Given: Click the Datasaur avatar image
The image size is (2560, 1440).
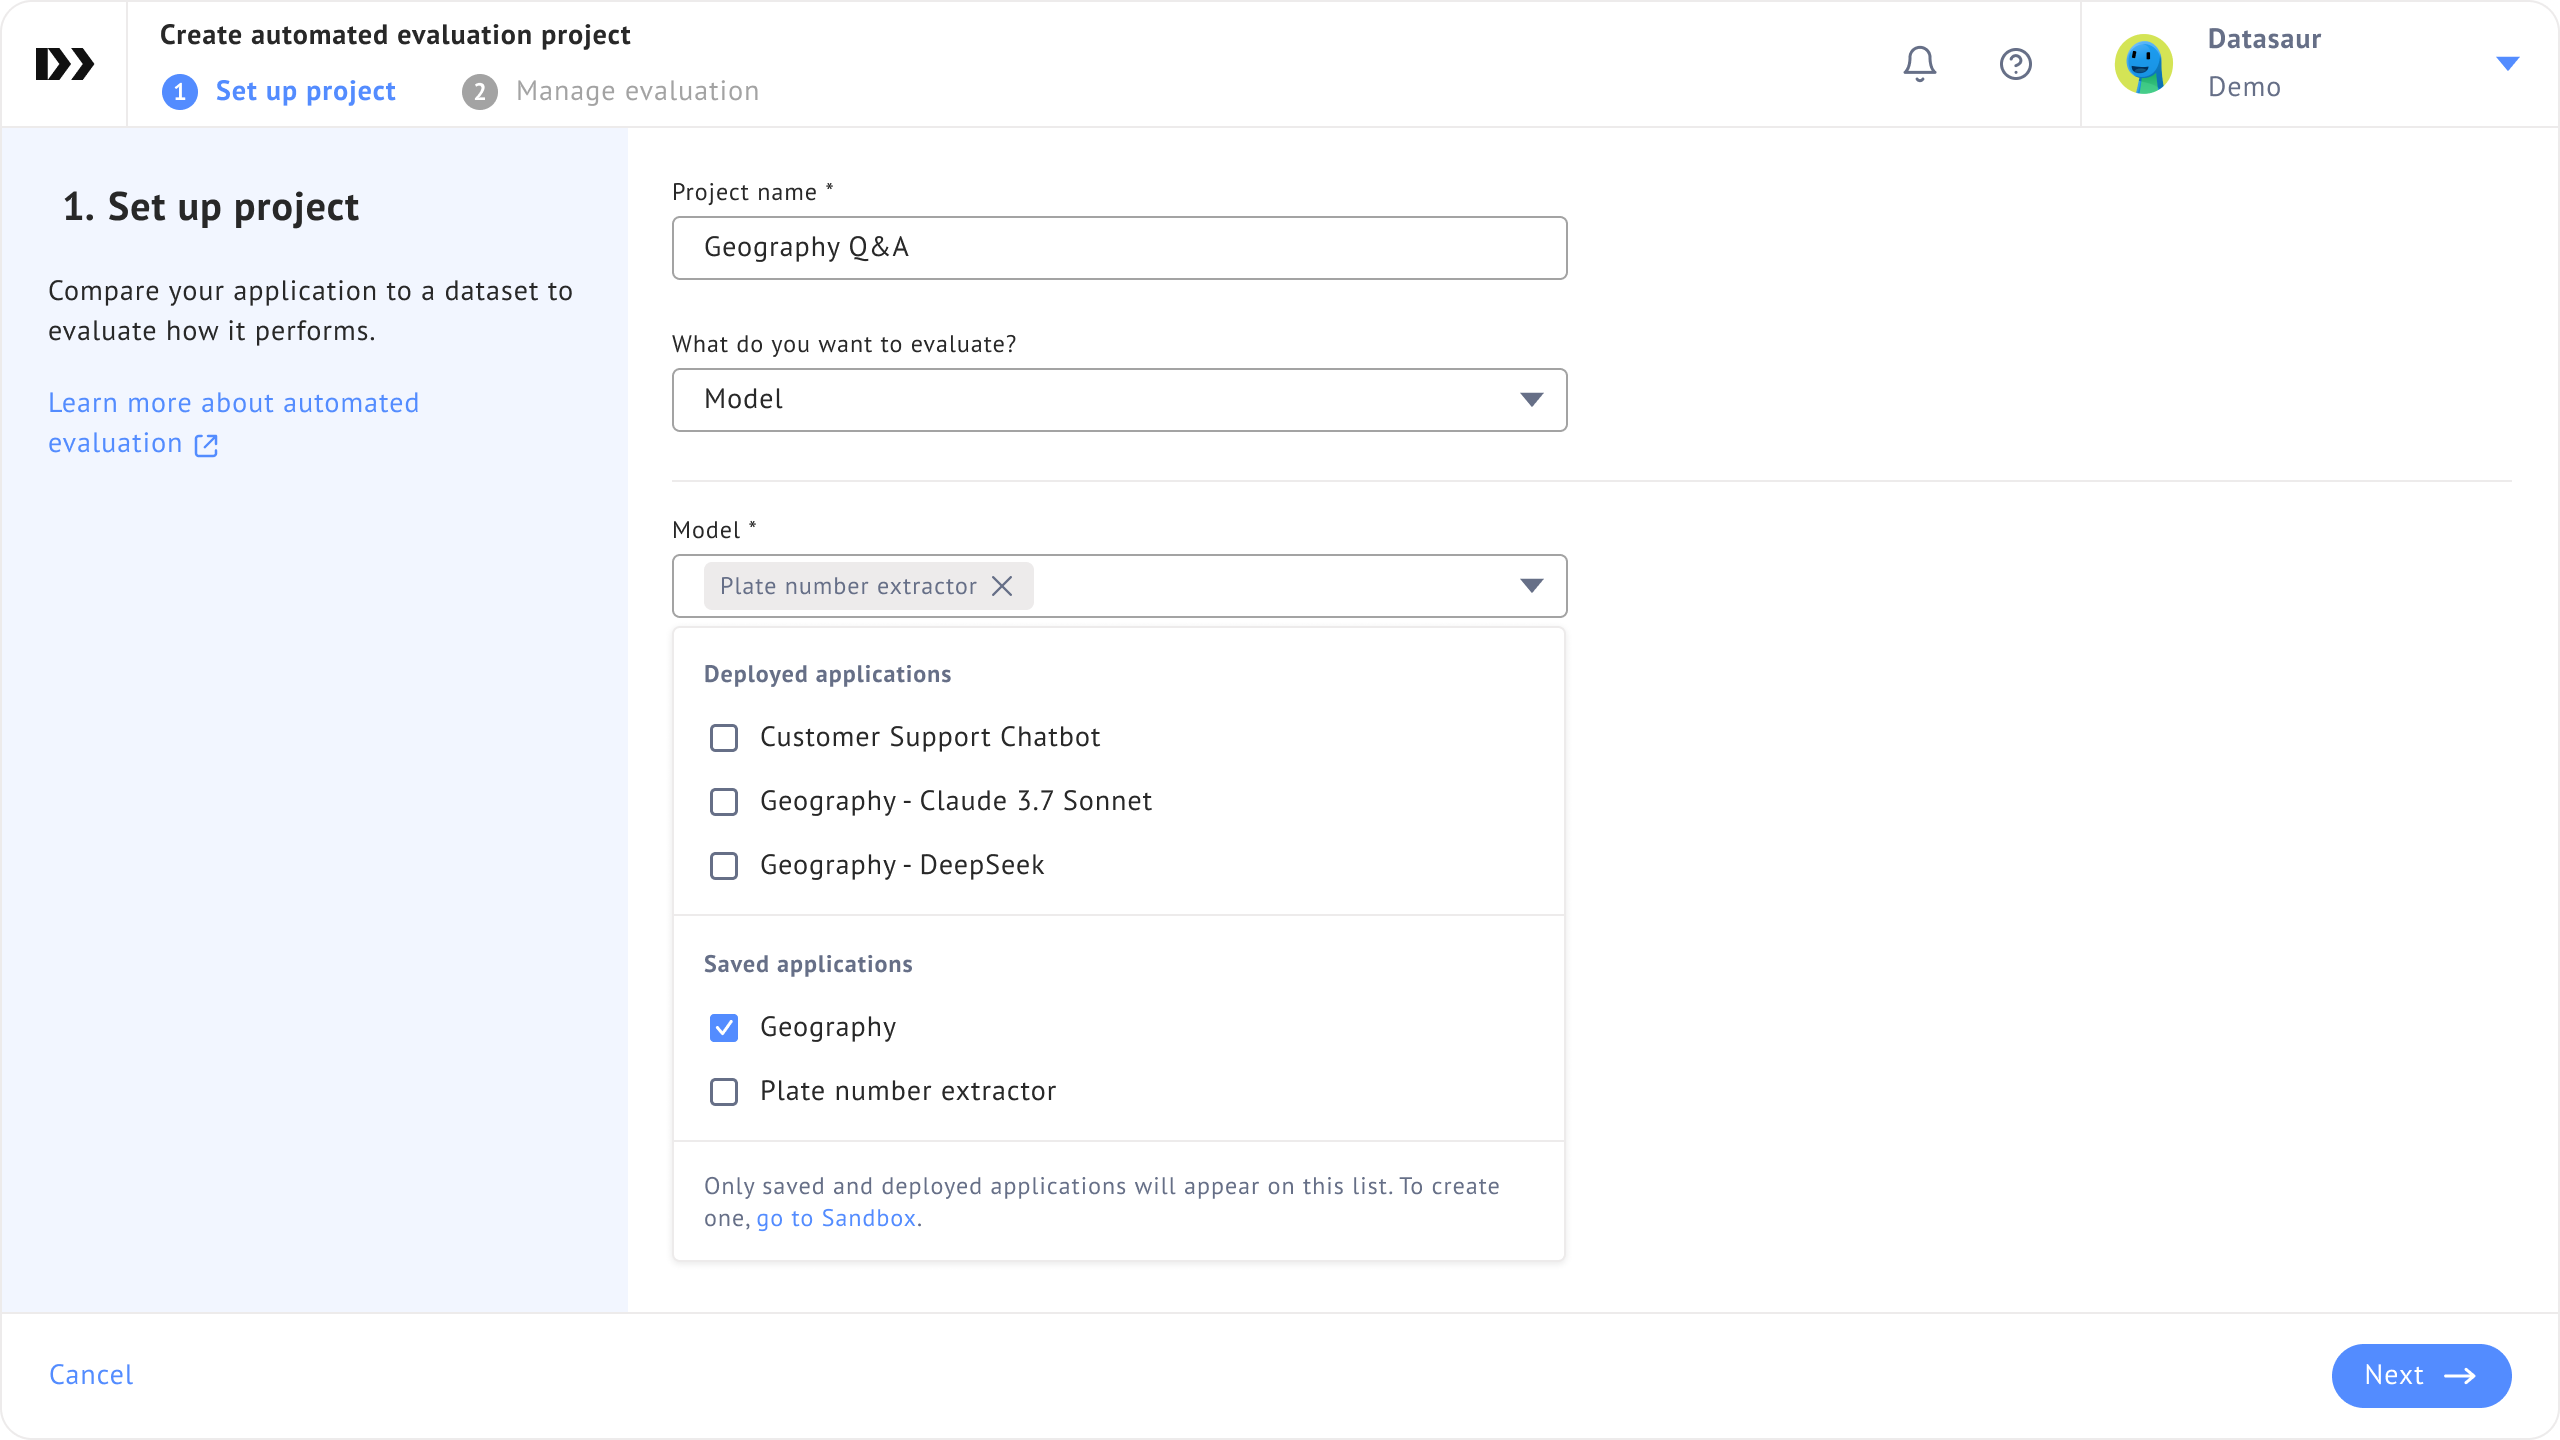Looking at the screenshot, I should (2143, 64).
